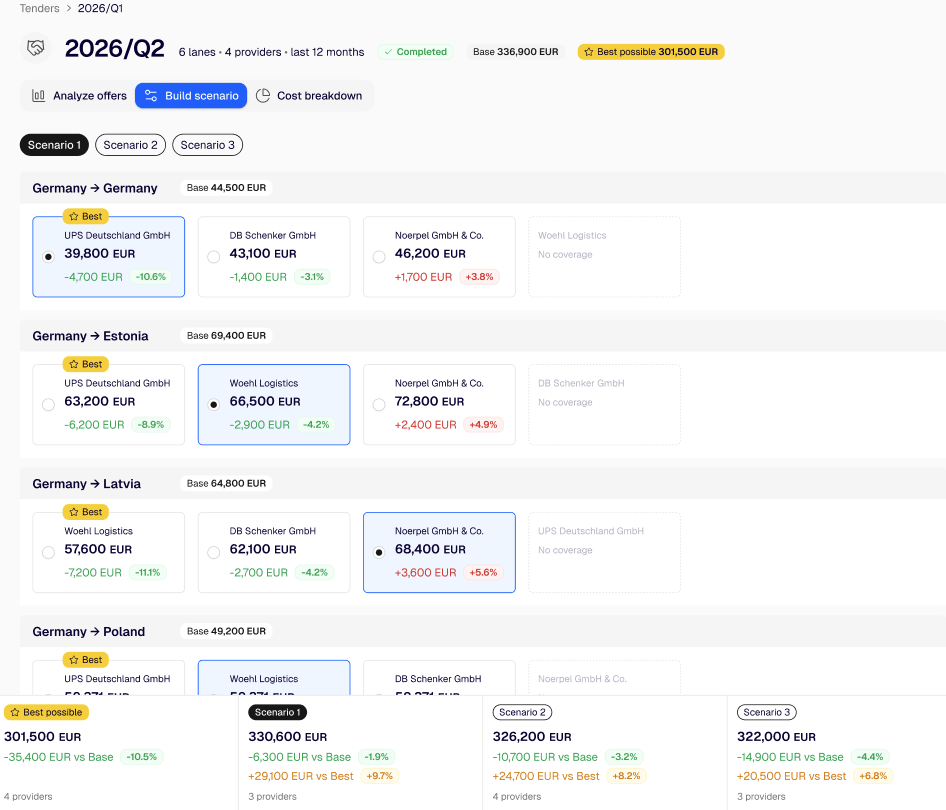
Task: Click the Scenario 1 label in summary footer
Action: 278,712
